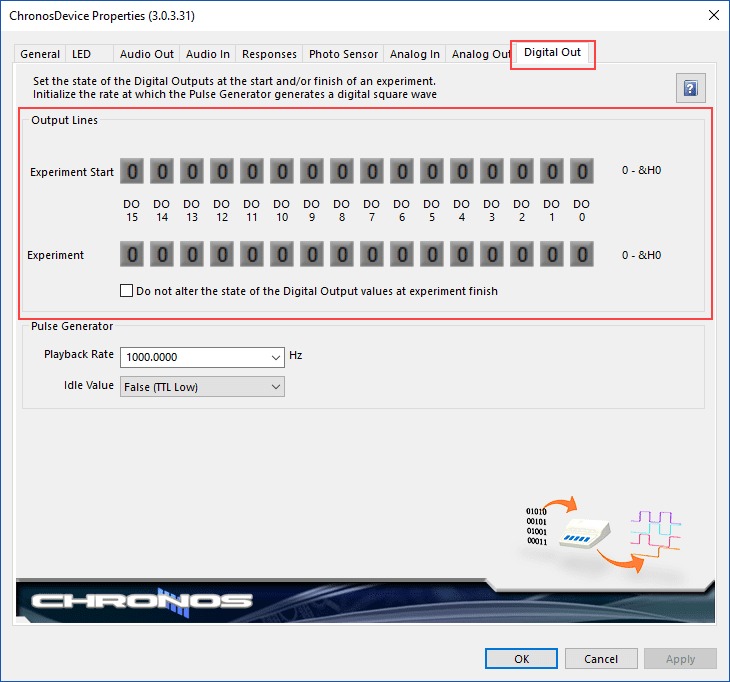Select the Photo Sensor tab
Image resolution: width=730 pixels, height=682 pixels.
343,54
